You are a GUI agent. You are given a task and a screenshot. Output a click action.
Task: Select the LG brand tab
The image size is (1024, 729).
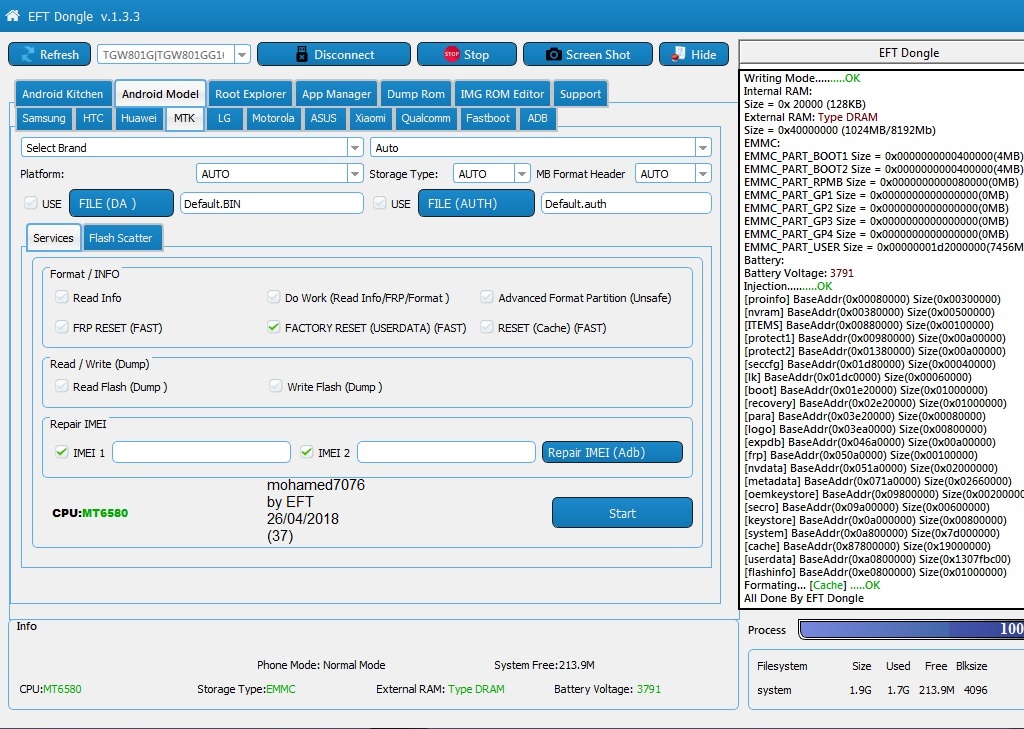point(224,118)
